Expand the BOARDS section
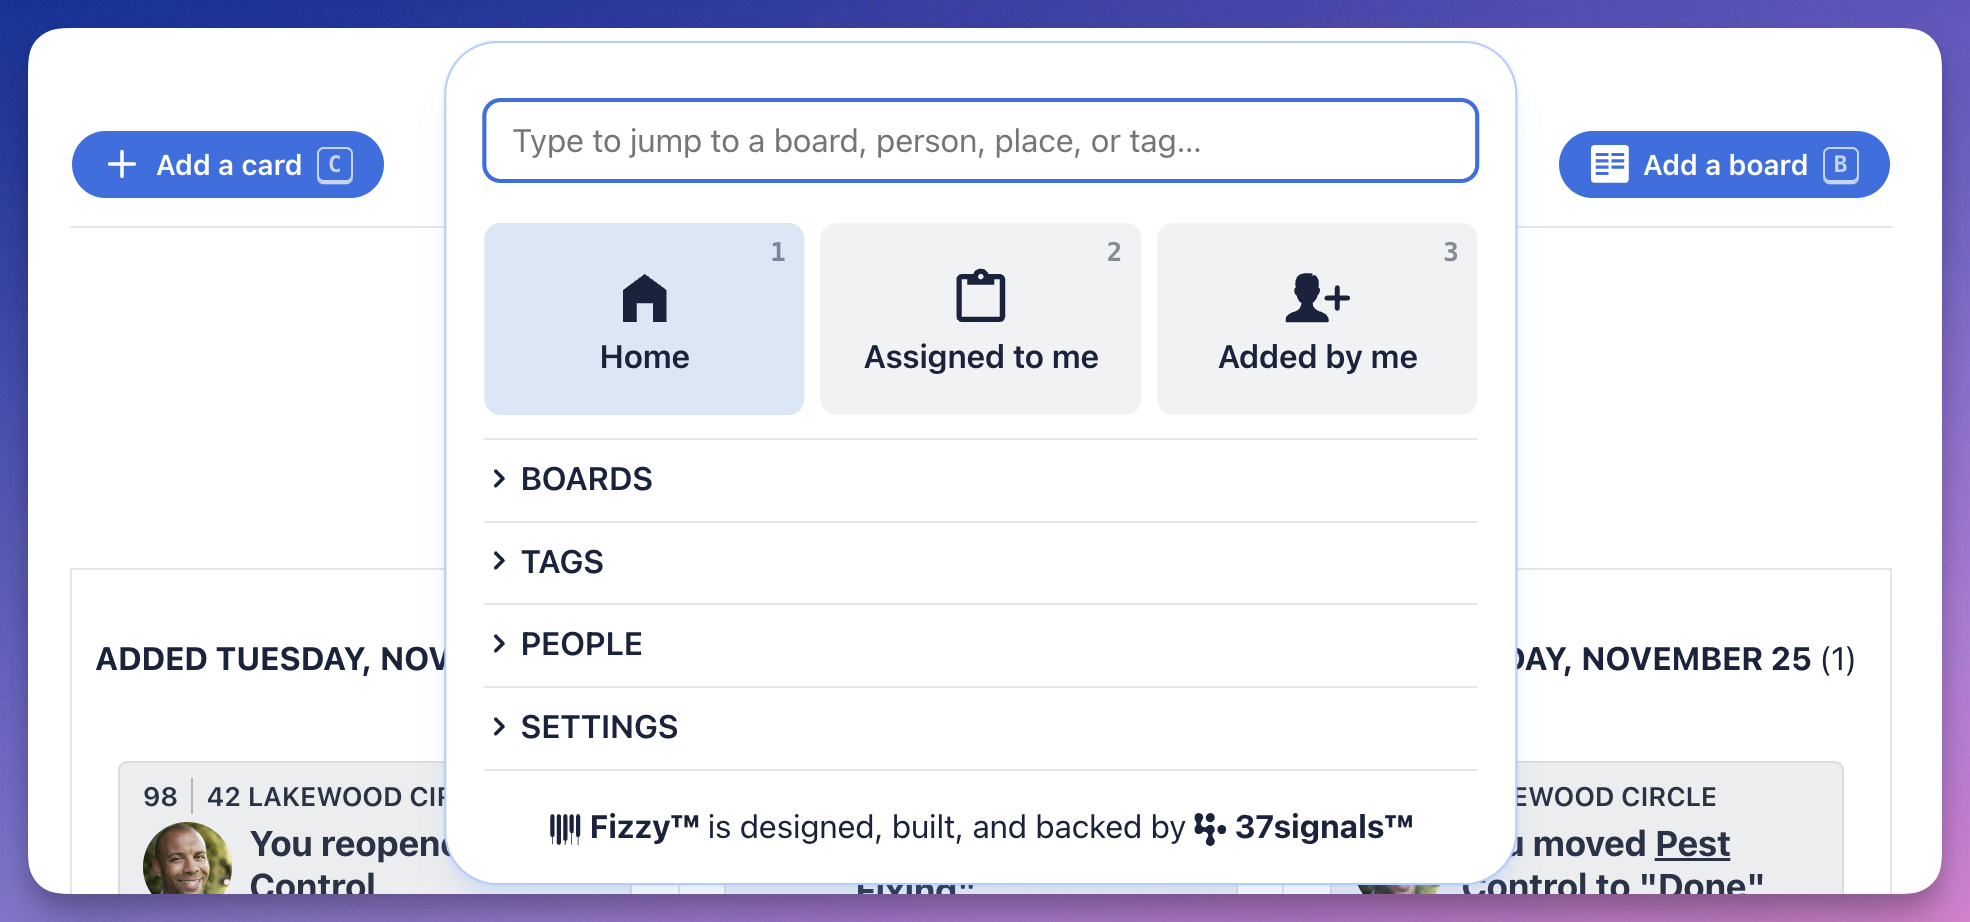Screen dimensions: 1970x922 [585, 479]
